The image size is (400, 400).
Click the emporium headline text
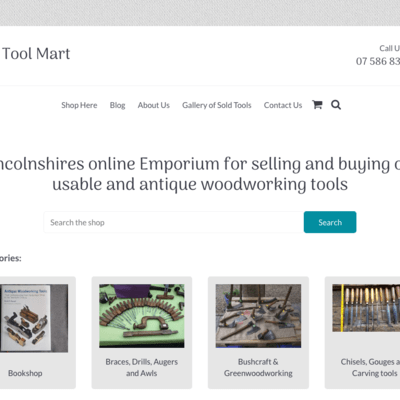[x=200, y=174]
